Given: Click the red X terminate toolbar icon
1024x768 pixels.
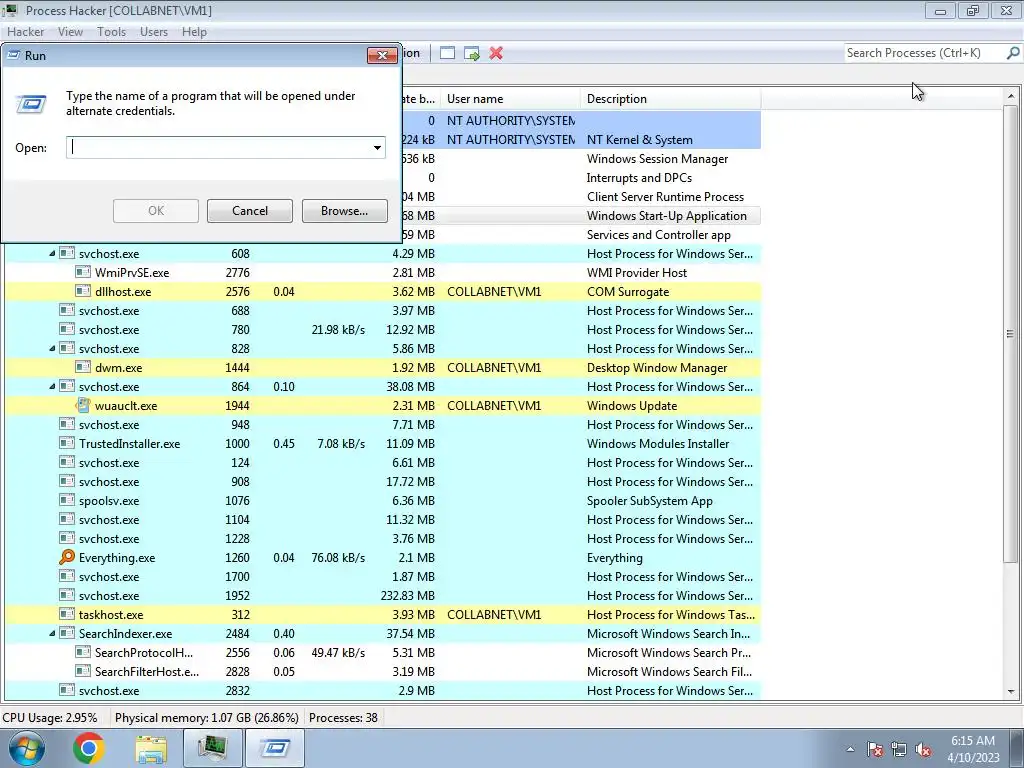Looking at the screenshot, I should [x=496, y=53].
